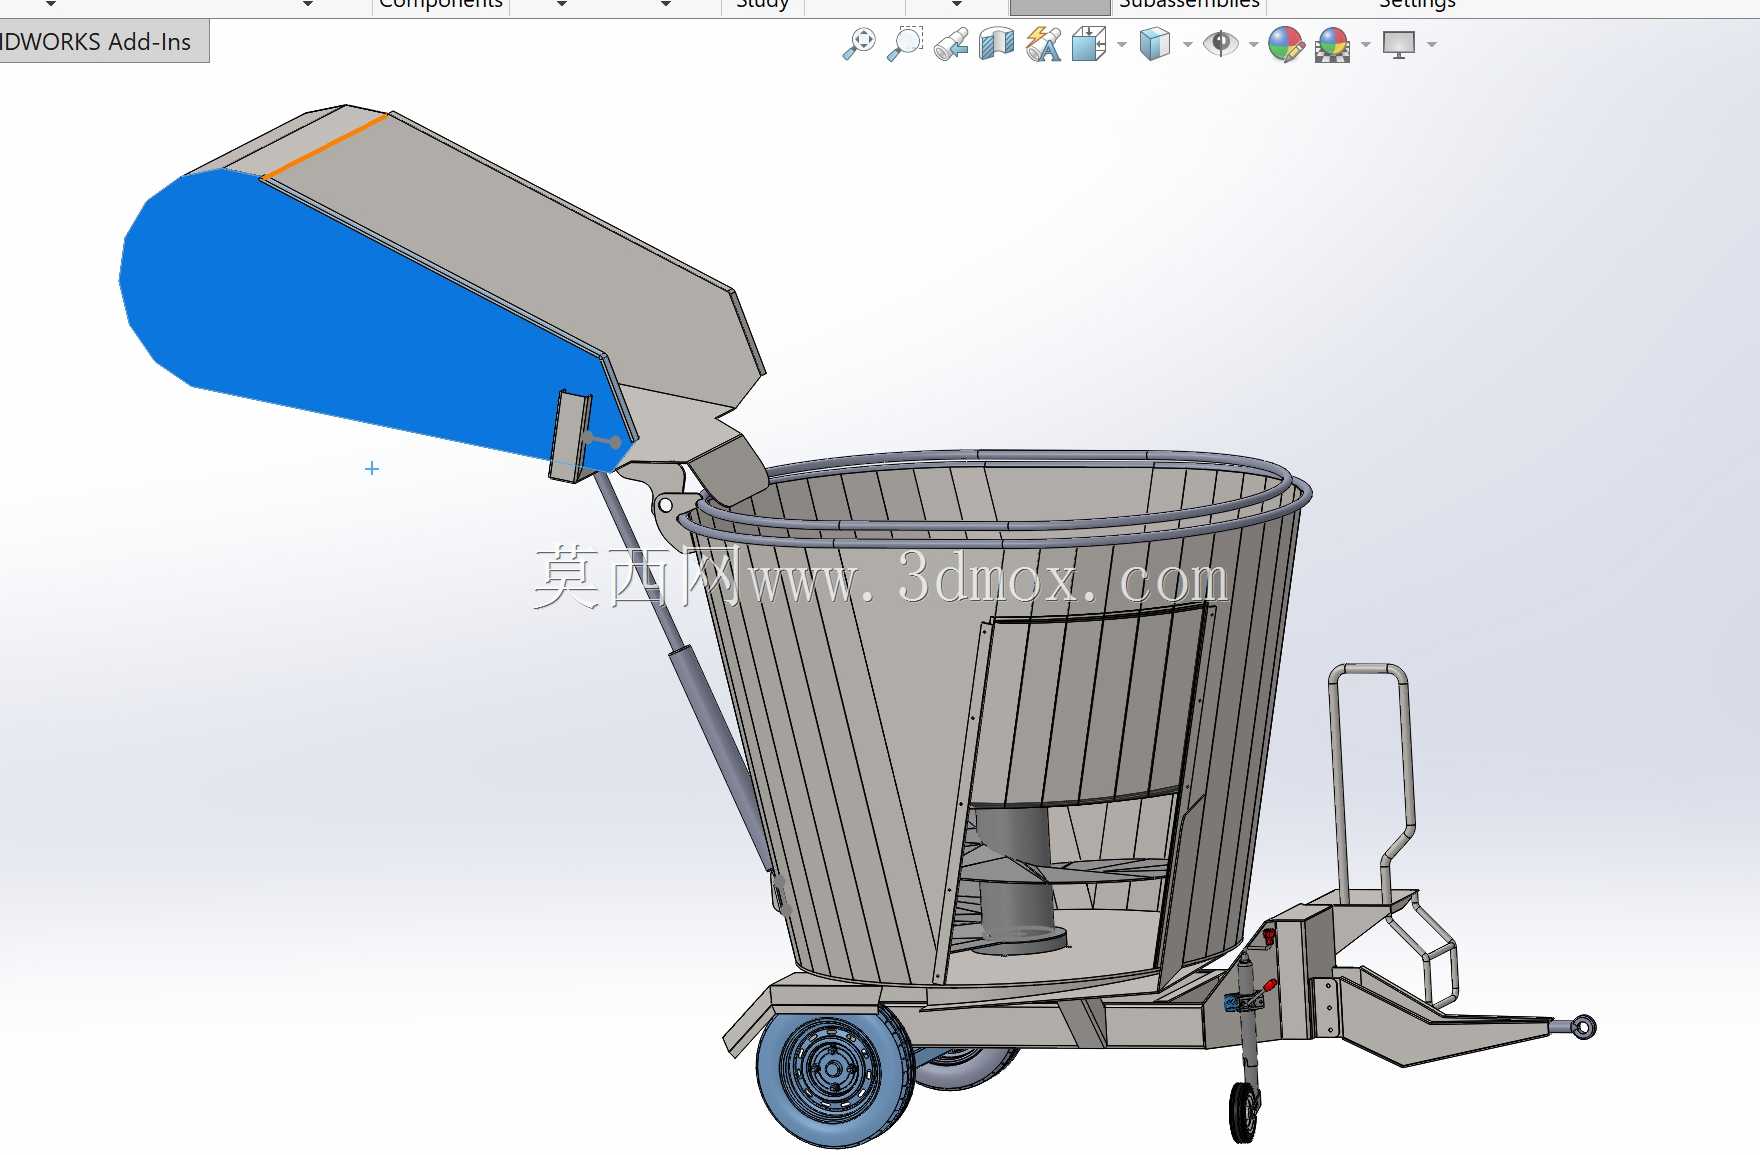Click the Edit Appearance color sphere icon

click(x=1286, y=44)
